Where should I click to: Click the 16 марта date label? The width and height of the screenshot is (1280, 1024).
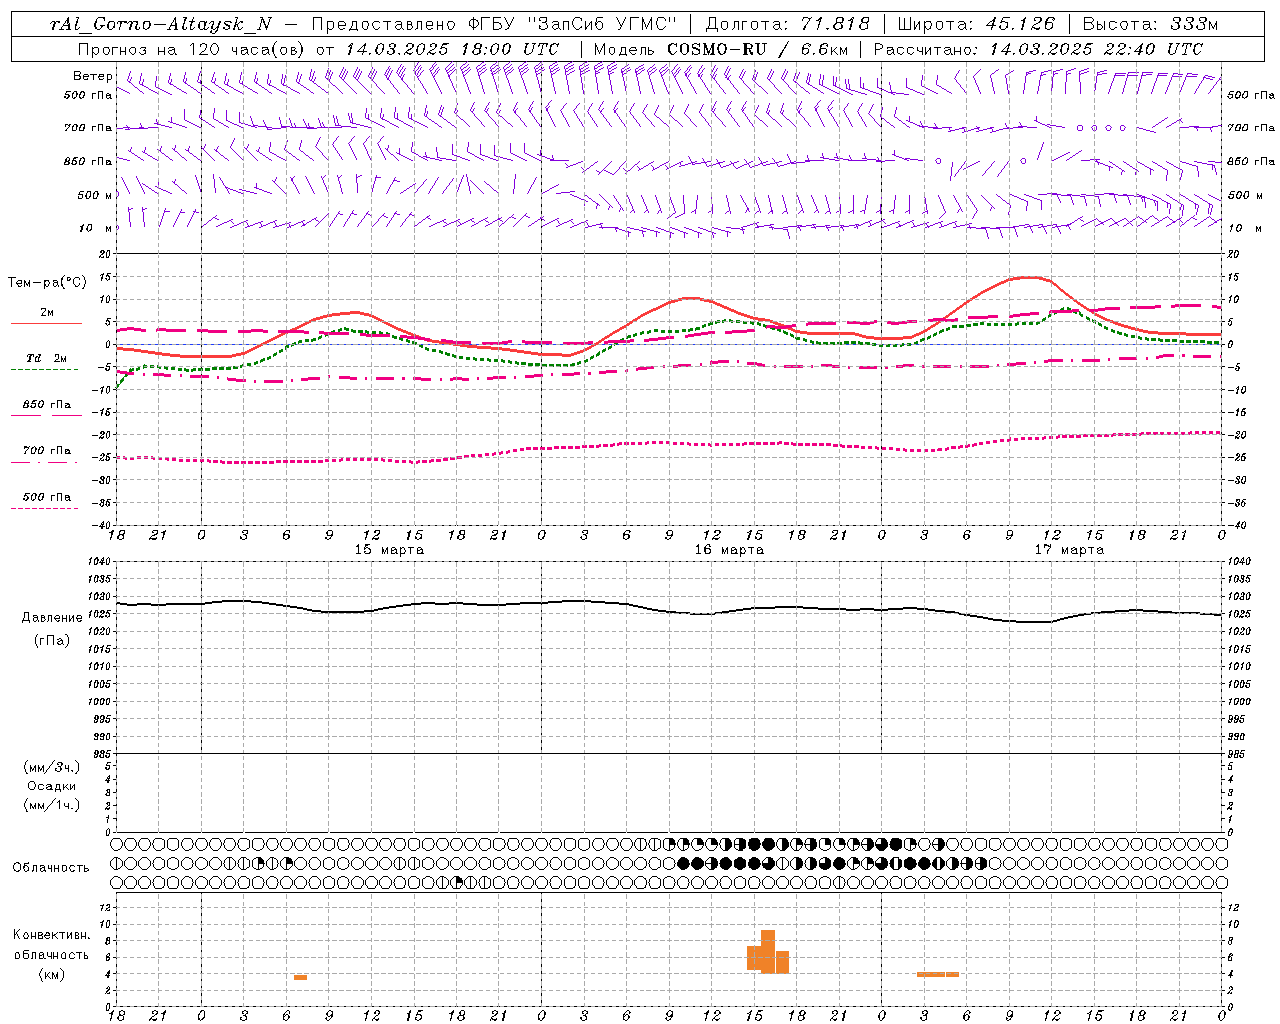(729, 550)
